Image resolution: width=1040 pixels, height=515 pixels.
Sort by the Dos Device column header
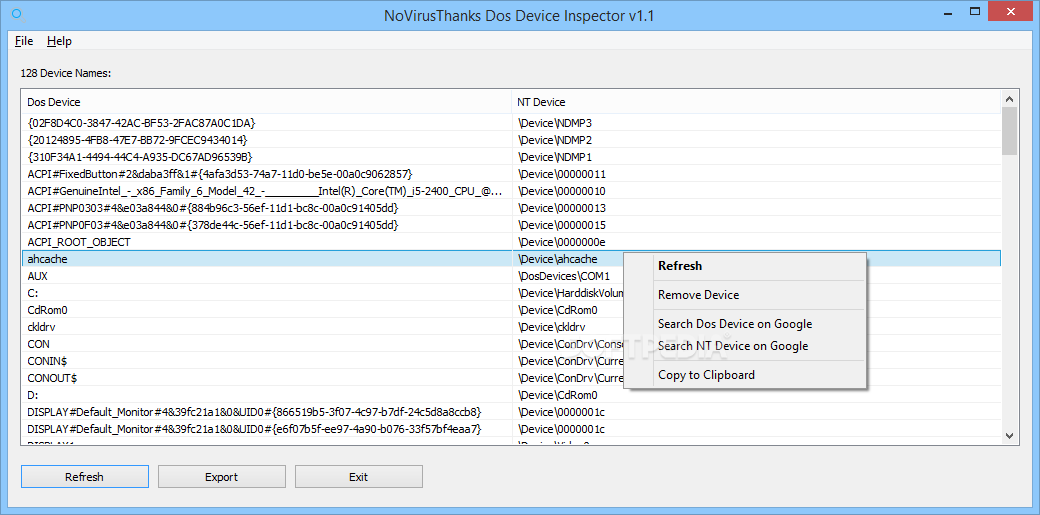(x=267, y=102)
